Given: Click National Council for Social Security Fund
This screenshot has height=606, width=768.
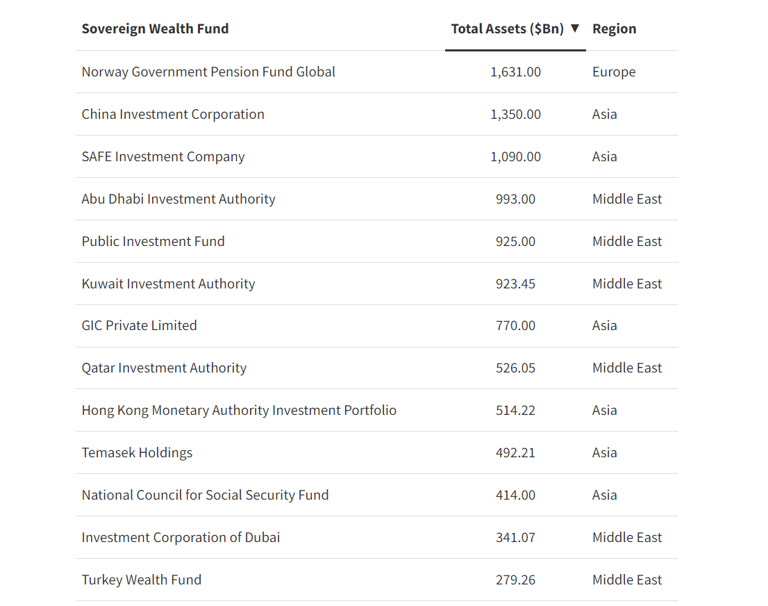Looking at the screenshot, I should [205, 495].
